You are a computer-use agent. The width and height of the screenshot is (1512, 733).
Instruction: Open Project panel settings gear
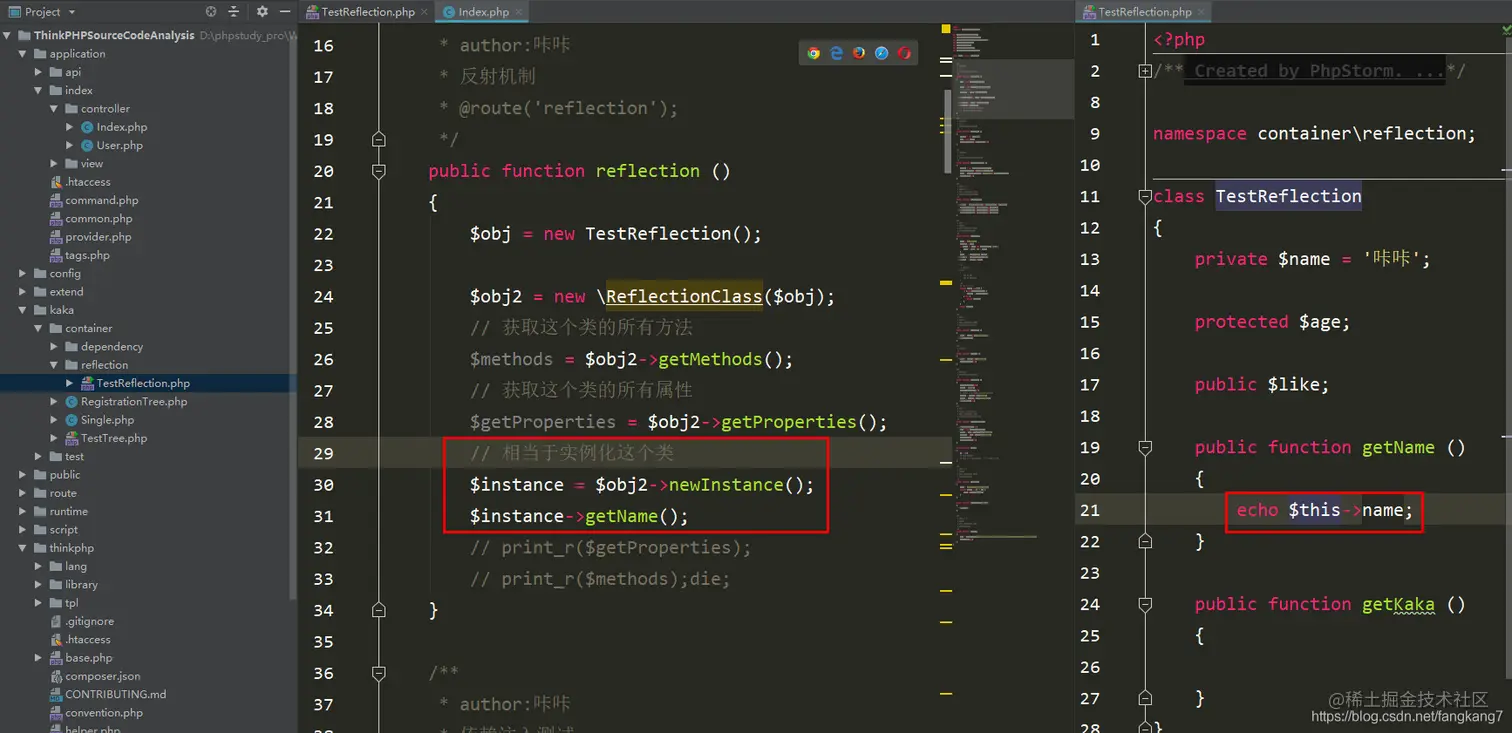coord(262,12)
